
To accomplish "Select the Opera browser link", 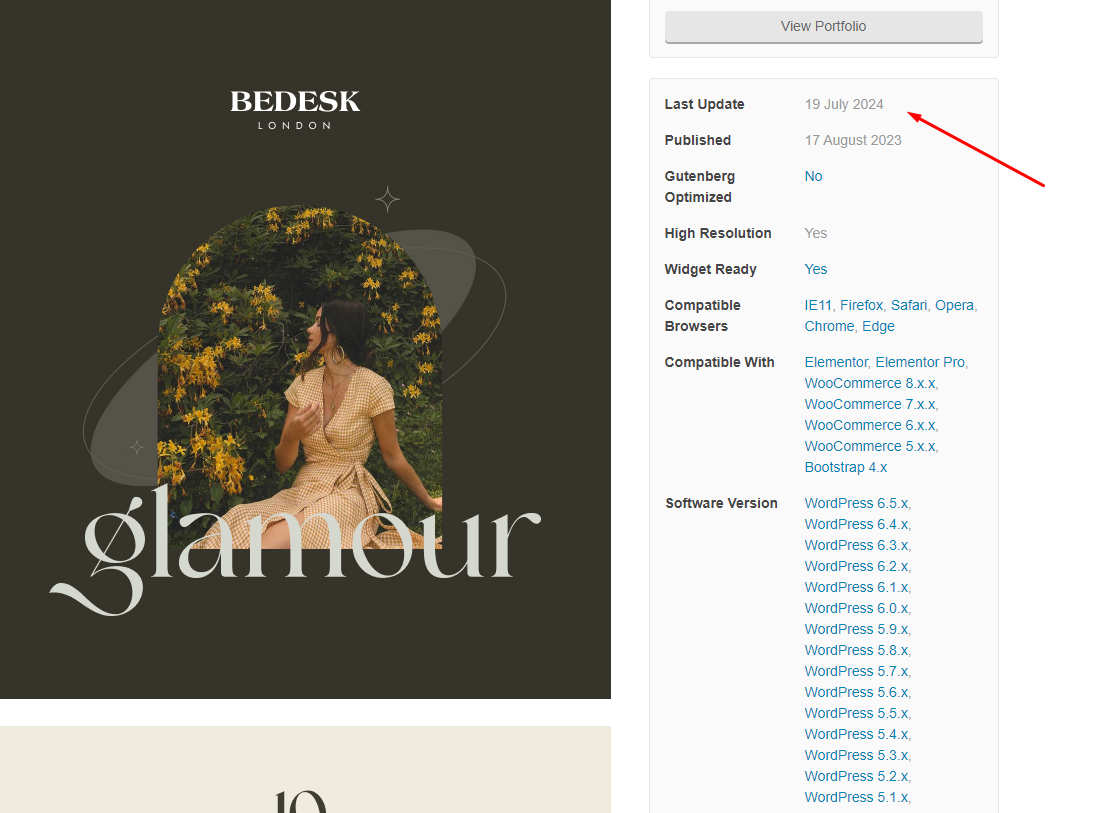I will tap(954, 305).
